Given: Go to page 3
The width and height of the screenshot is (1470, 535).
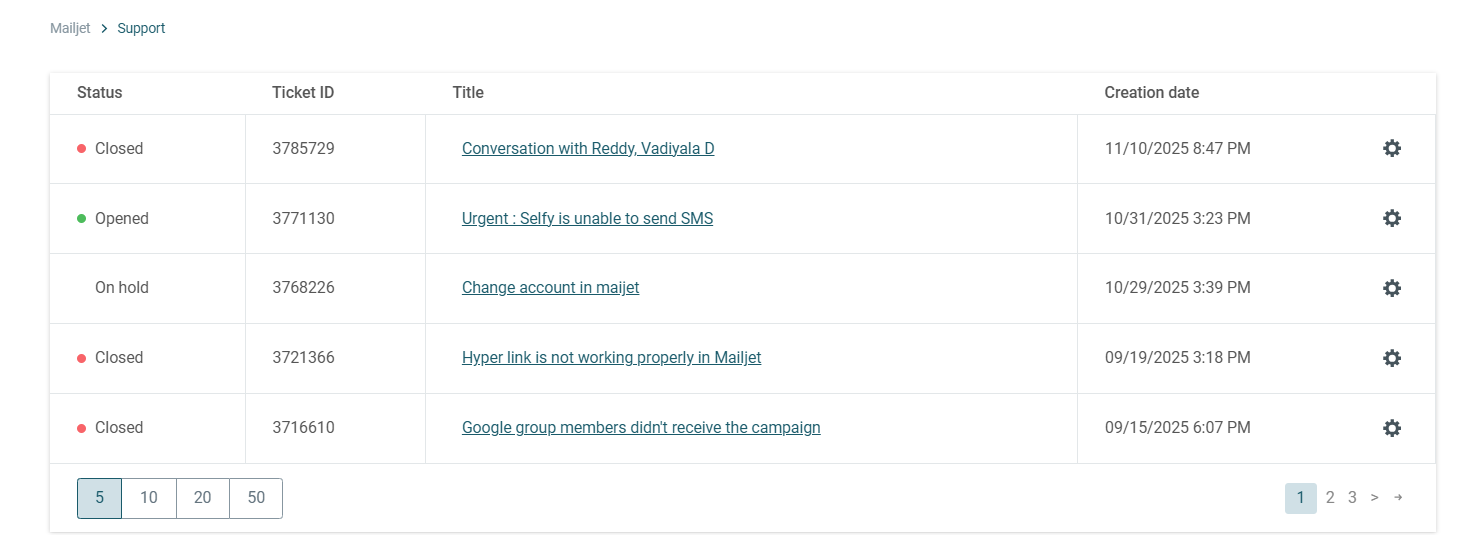Looking at the screenshot, I should [1352, 498].
